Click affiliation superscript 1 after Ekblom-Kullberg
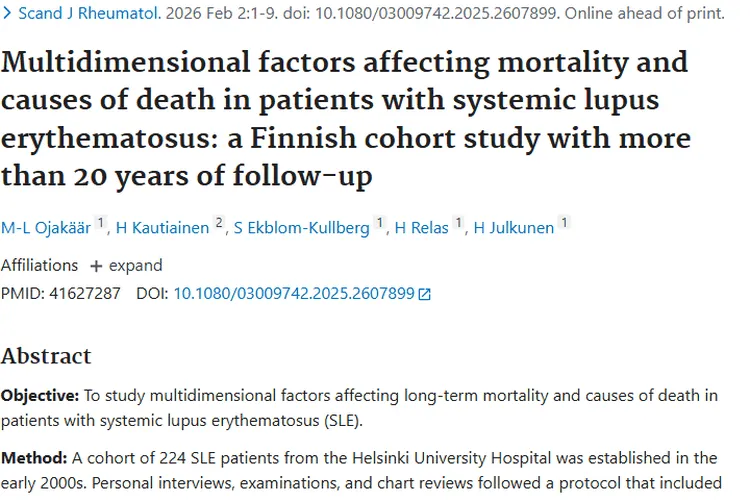 click(x=378, y=222)
